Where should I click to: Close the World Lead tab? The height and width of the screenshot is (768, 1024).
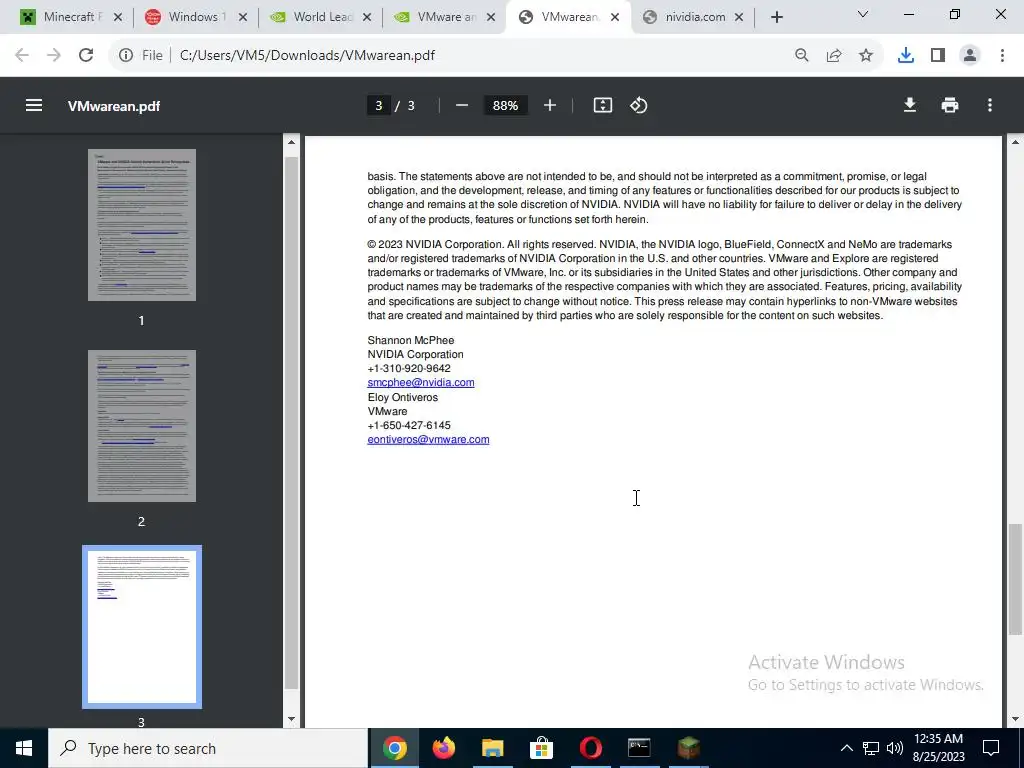[x=367, y=17]
